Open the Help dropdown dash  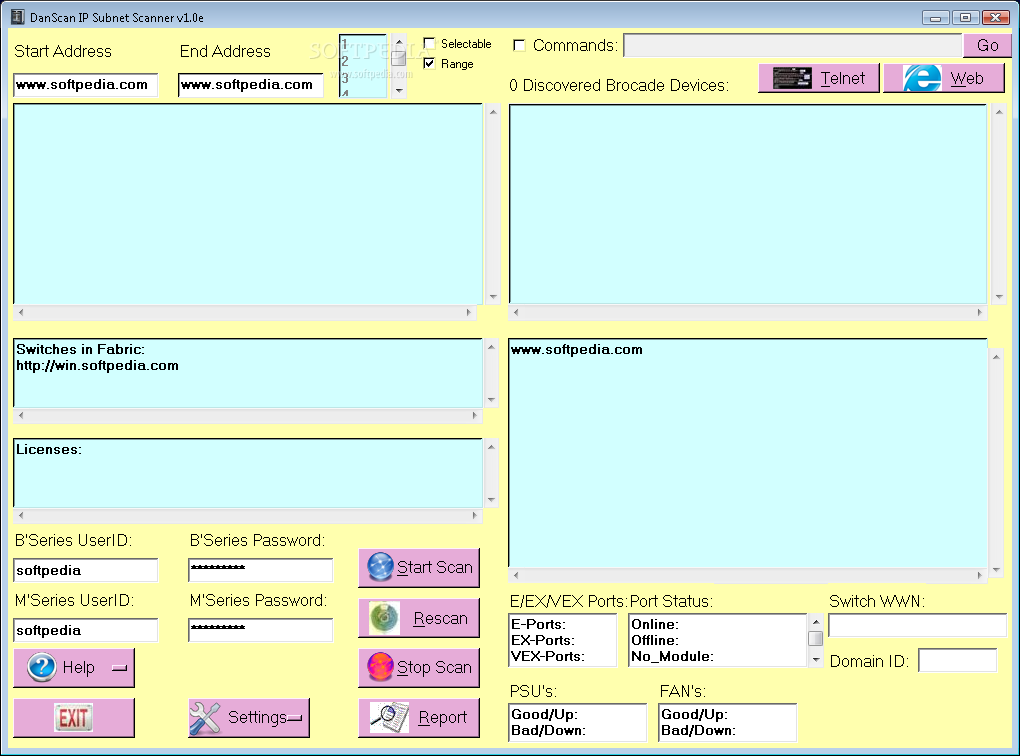(120, 668)
